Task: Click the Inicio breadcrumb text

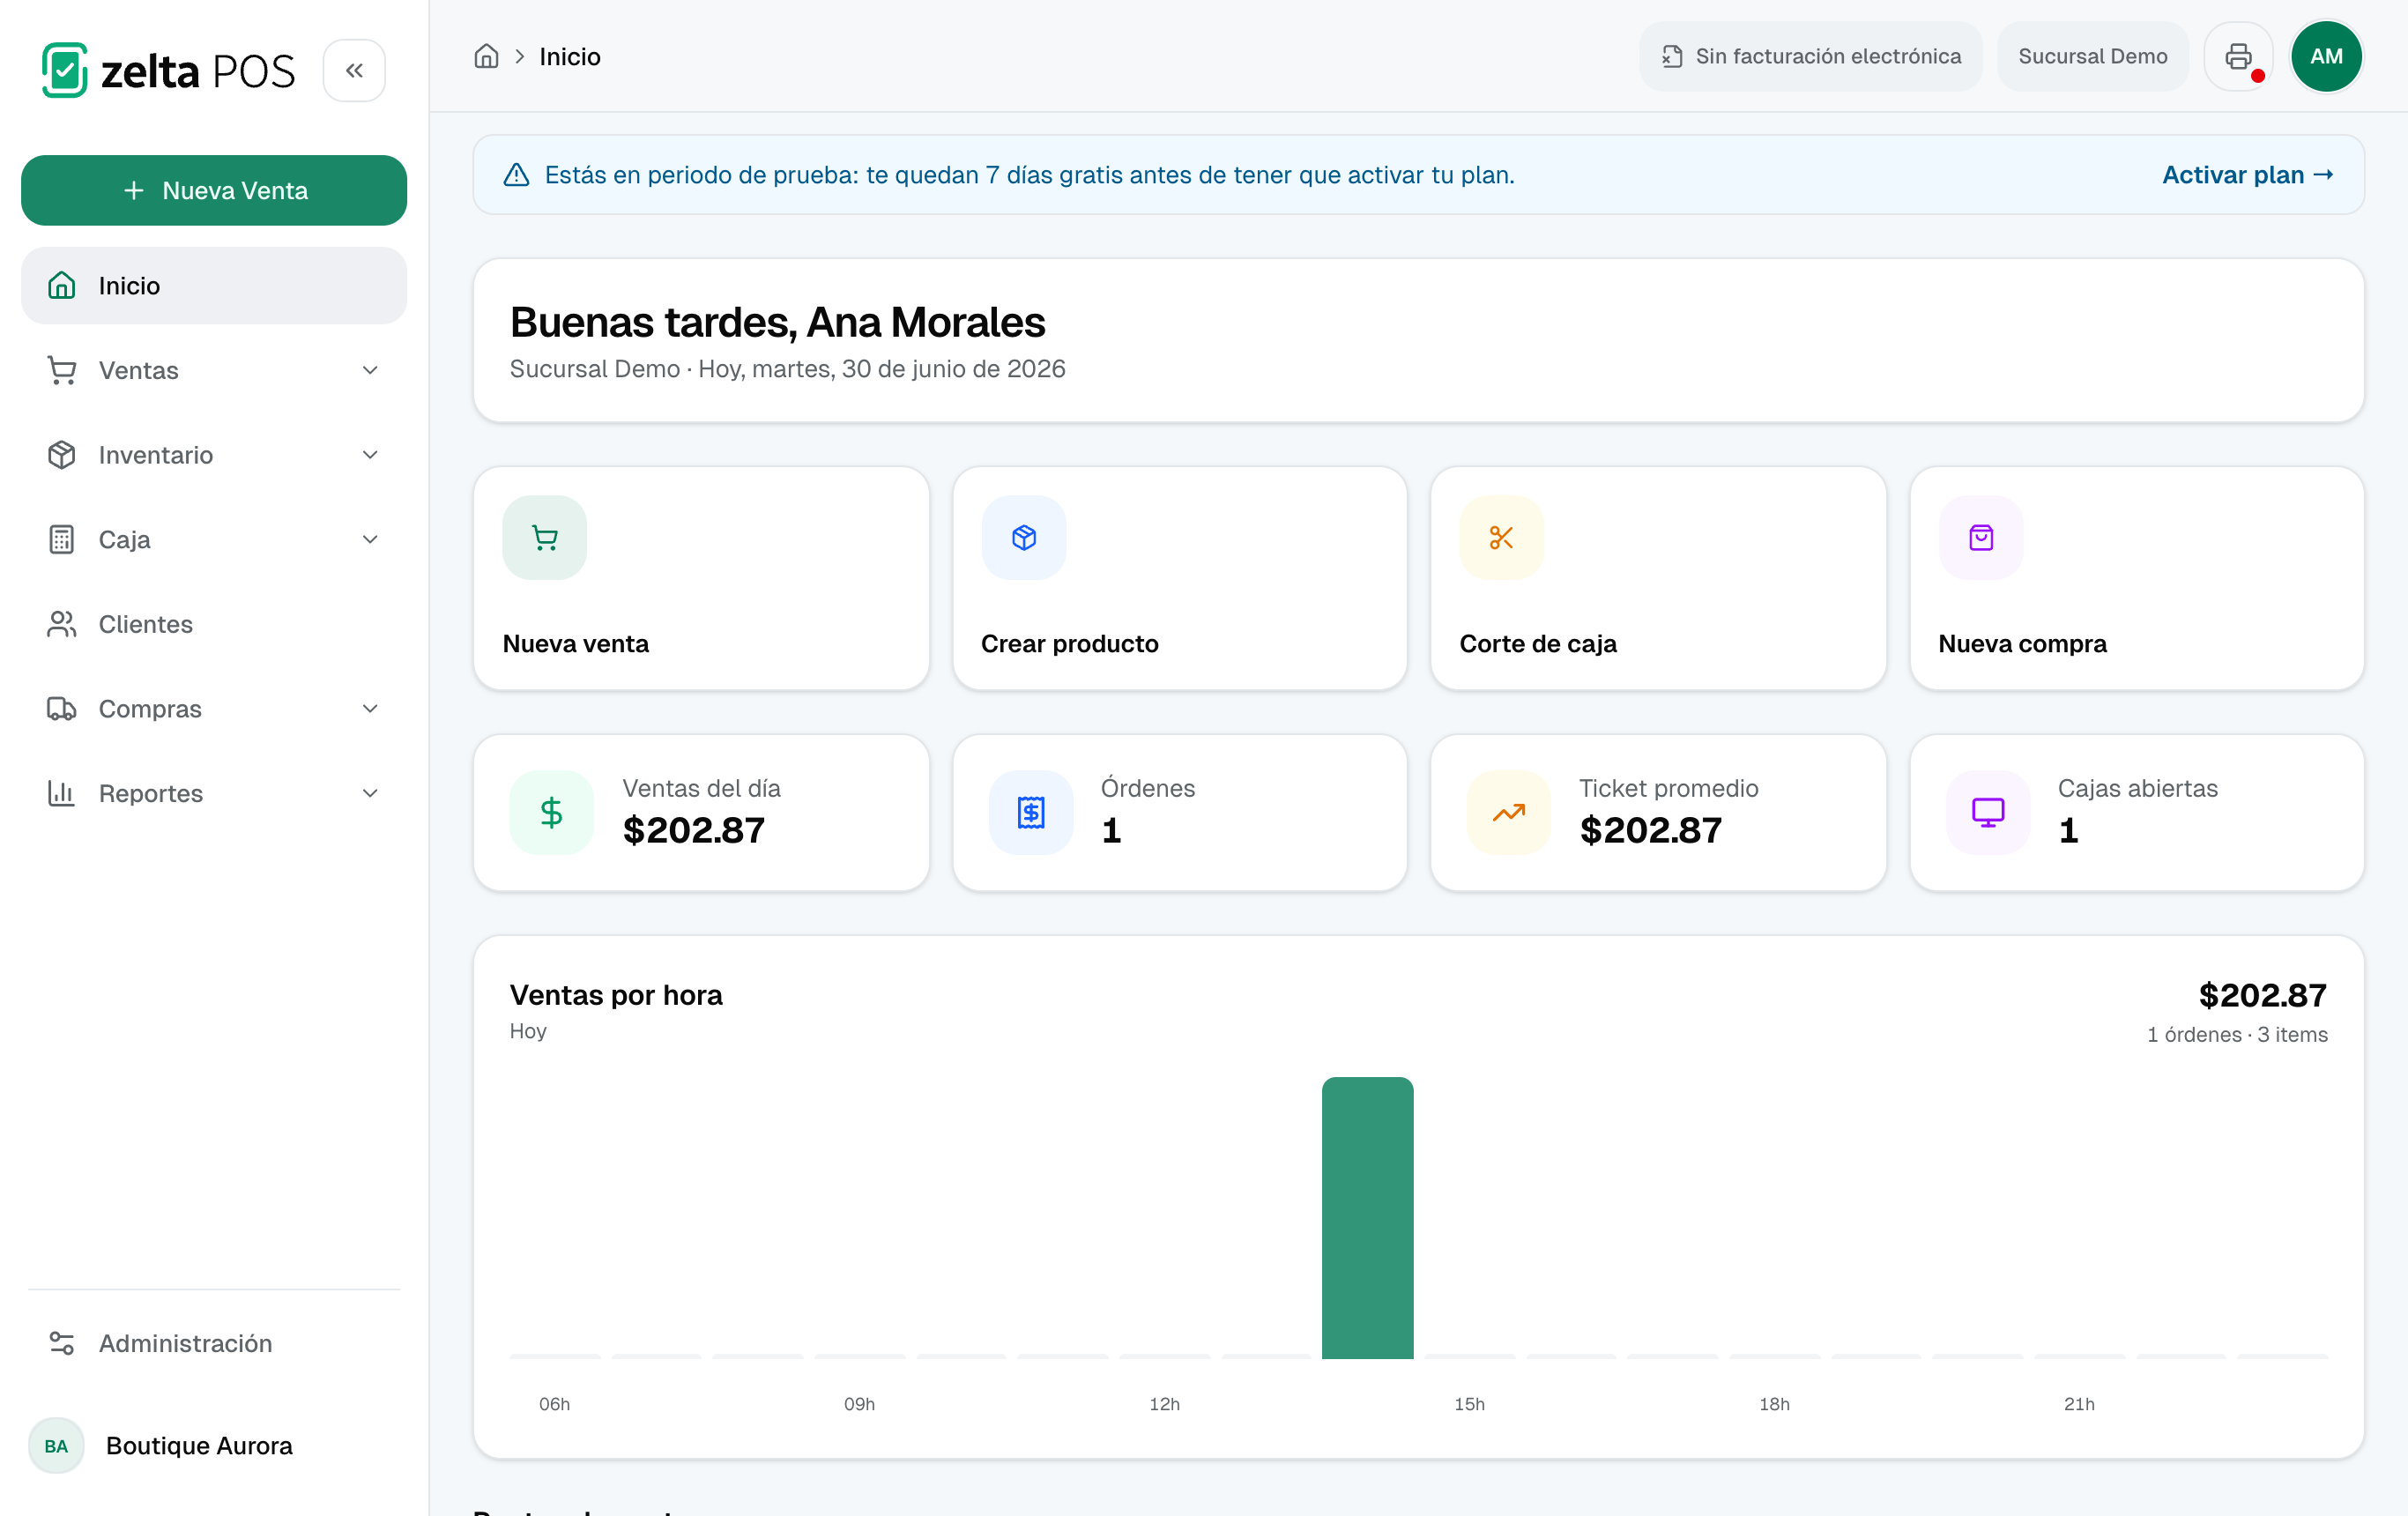Action: pyautogui.click(x=570, y=57)
